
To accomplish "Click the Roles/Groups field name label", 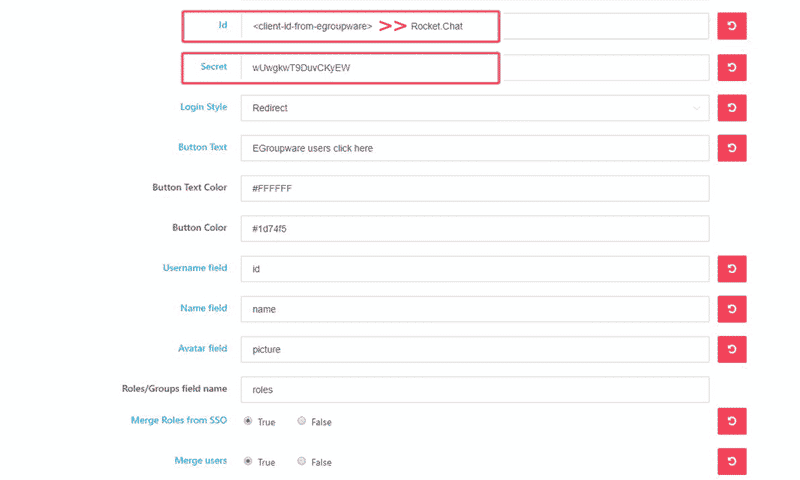I will [174, 389].
